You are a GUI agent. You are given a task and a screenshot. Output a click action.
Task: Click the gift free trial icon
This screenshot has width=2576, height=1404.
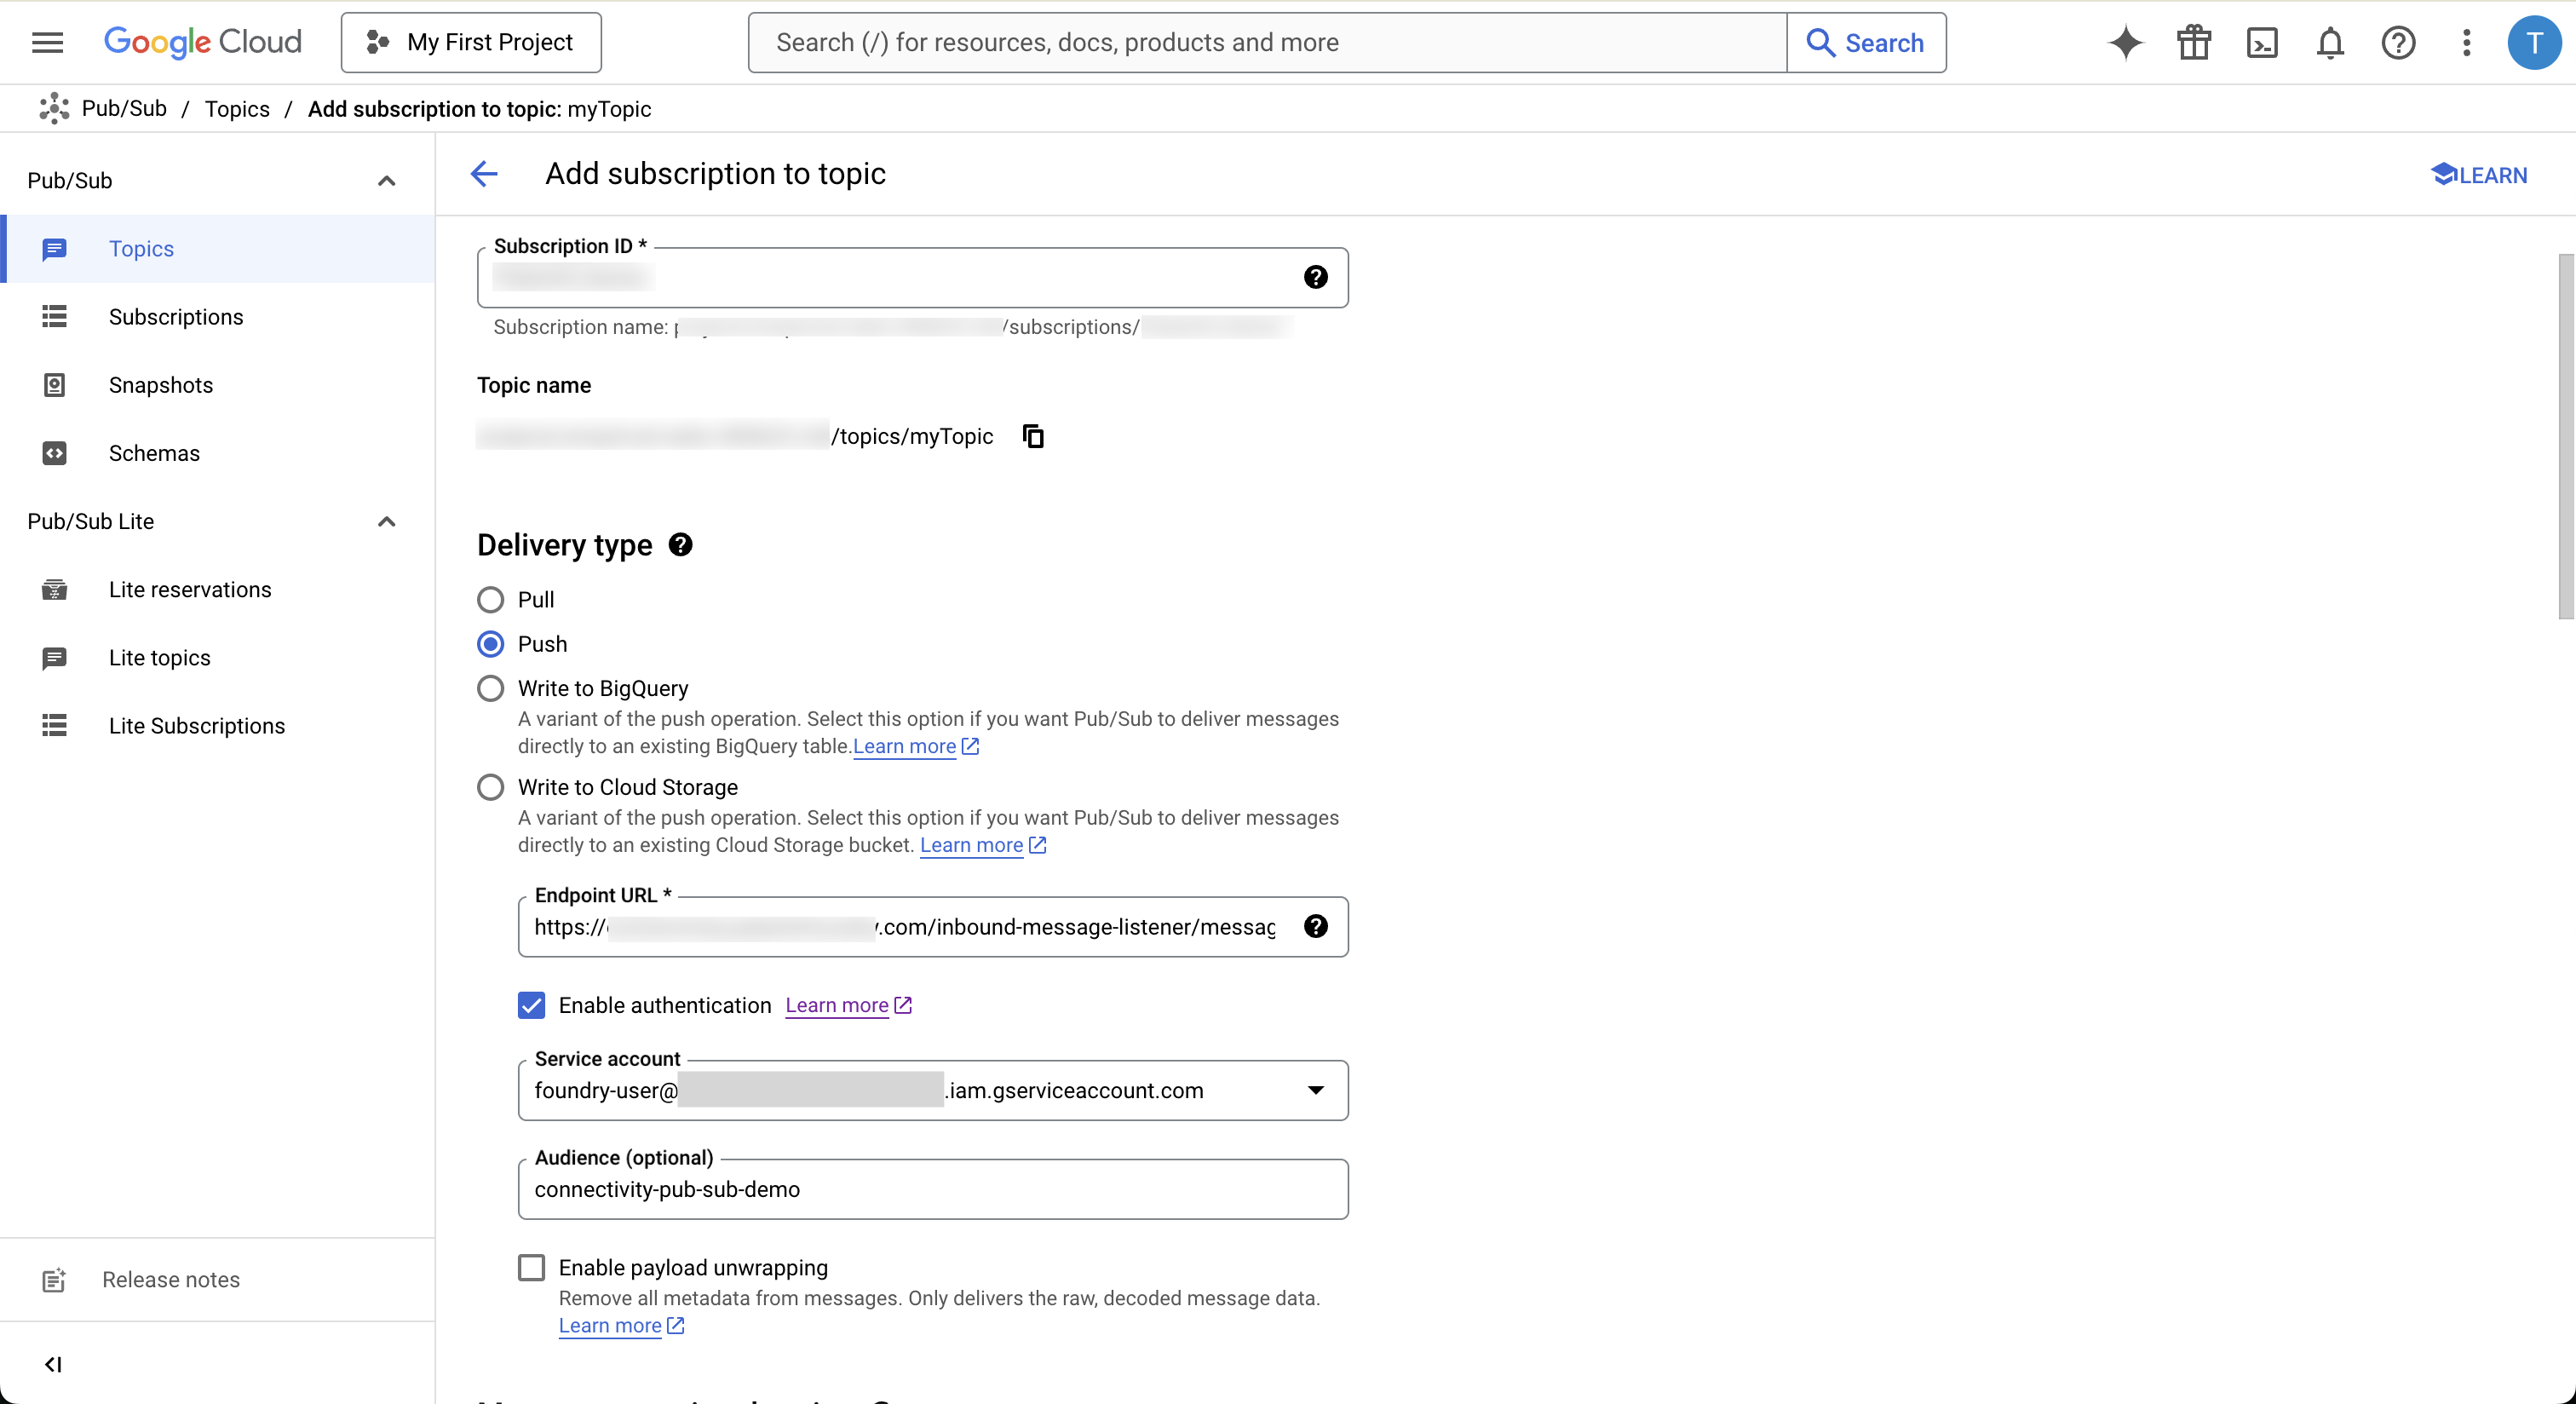tap(2194, 43)
